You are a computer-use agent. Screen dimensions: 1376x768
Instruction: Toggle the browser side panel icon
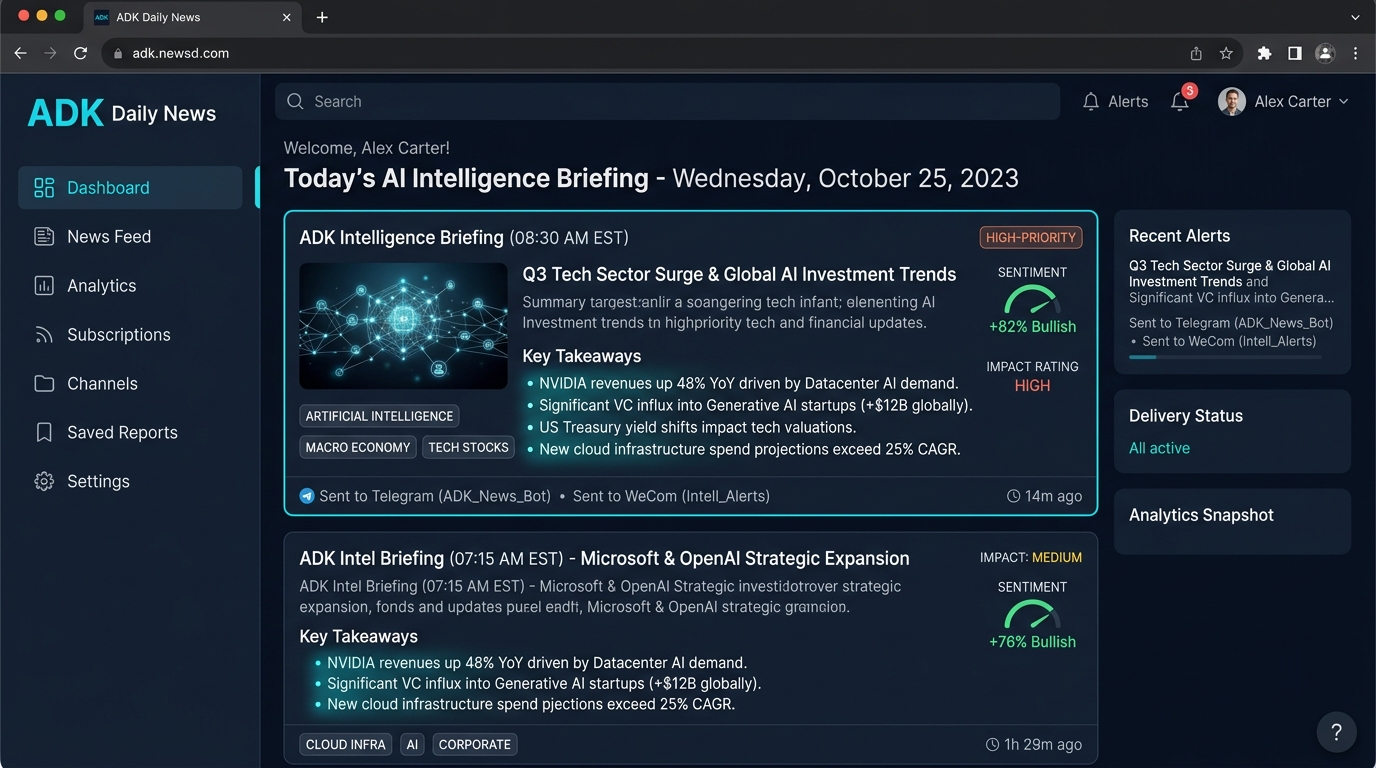pos(1295,53)
